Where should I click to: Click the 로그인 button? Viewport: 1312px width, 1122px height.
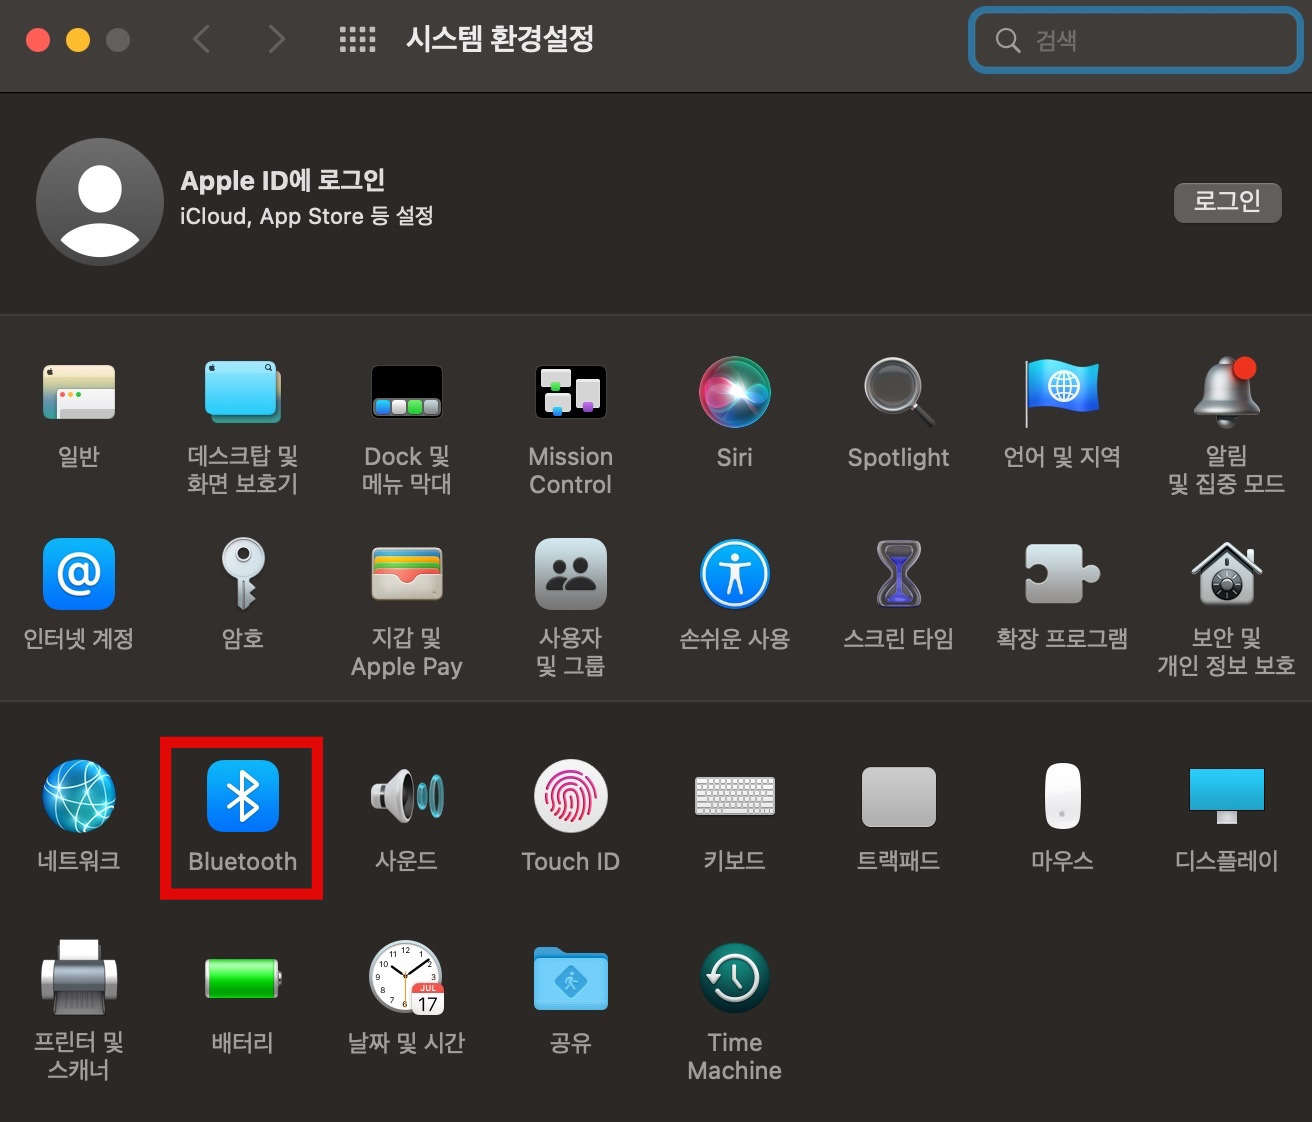[x=1227, y=202]
